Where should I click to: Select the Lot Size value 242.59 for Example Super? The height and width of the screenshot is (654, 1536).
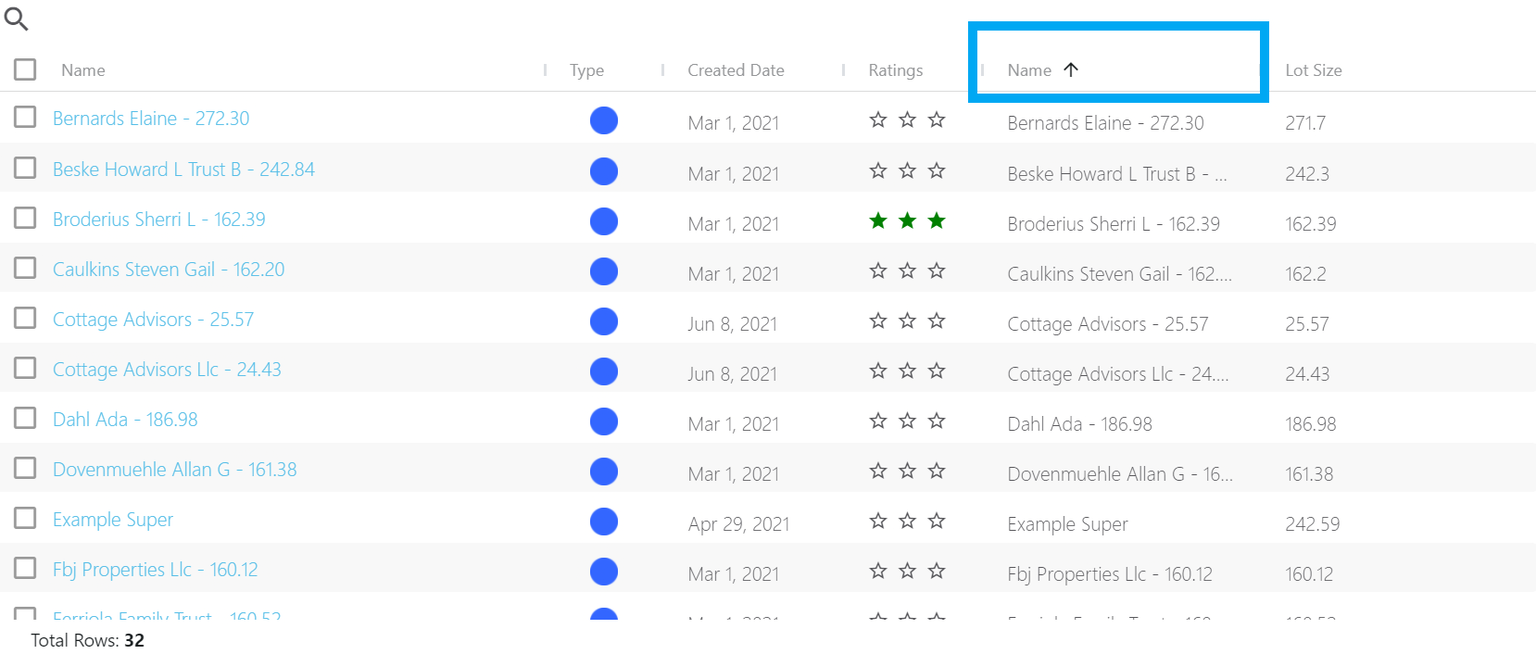1311,523
